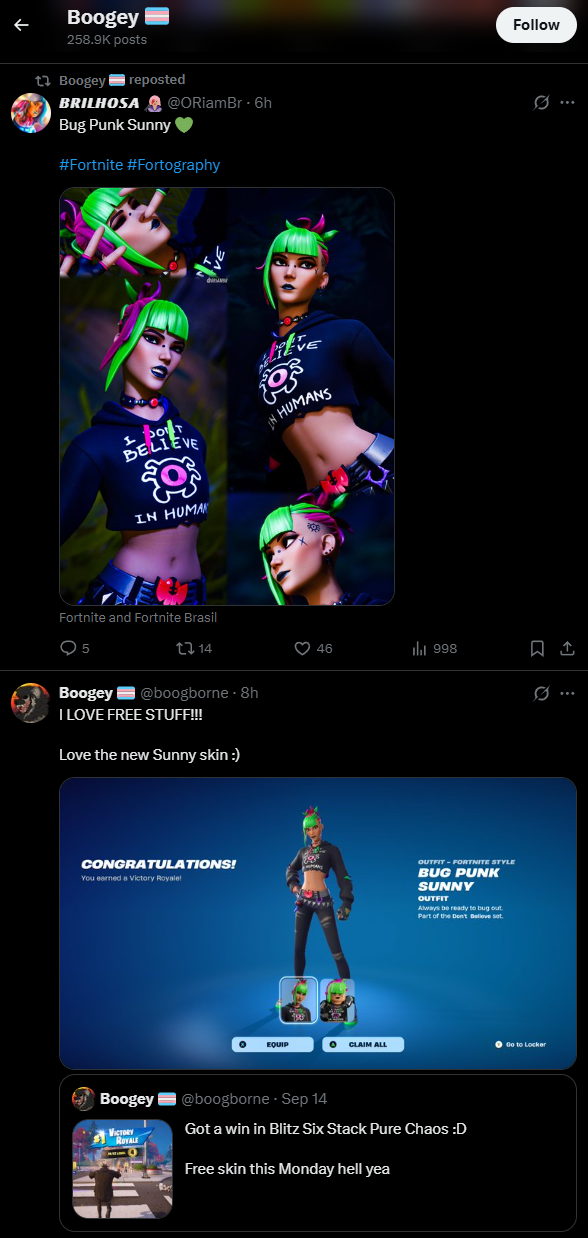Open BRILHOSA's profile avatar
The height and width of the screenshot is (1238, 588).
pyautogui.click(x=31, y=113)
